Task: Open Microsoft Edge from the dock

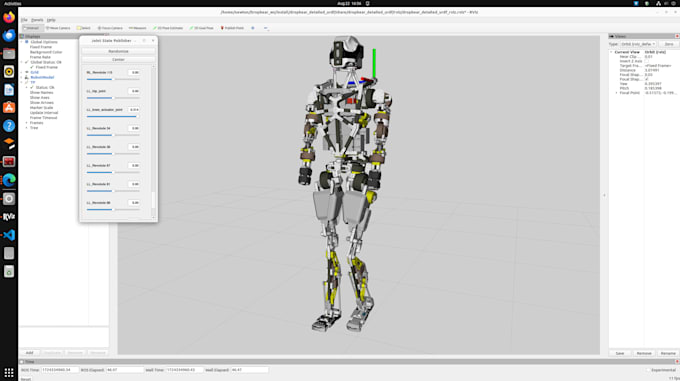Action: (x=9, y=180)
